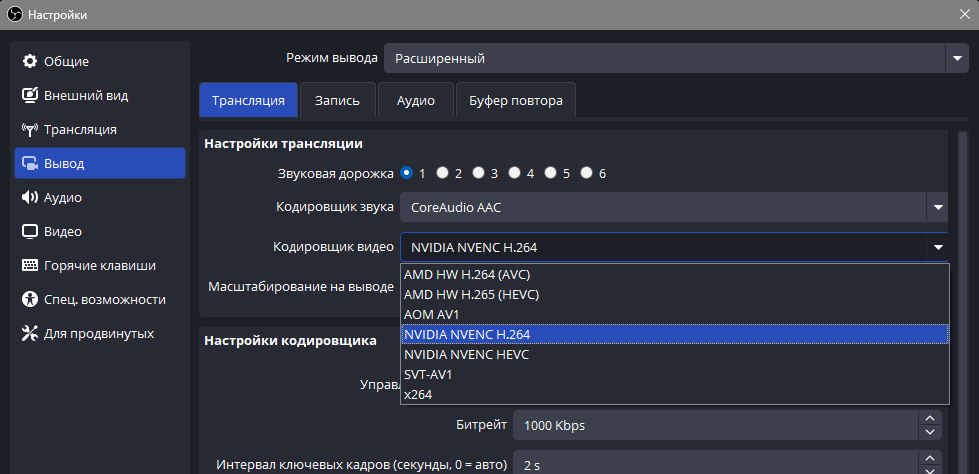Image resolution: width=979 pixels, height=474 pixels.
Task: Open Внешний вид settings category
Action: point(100,96)
